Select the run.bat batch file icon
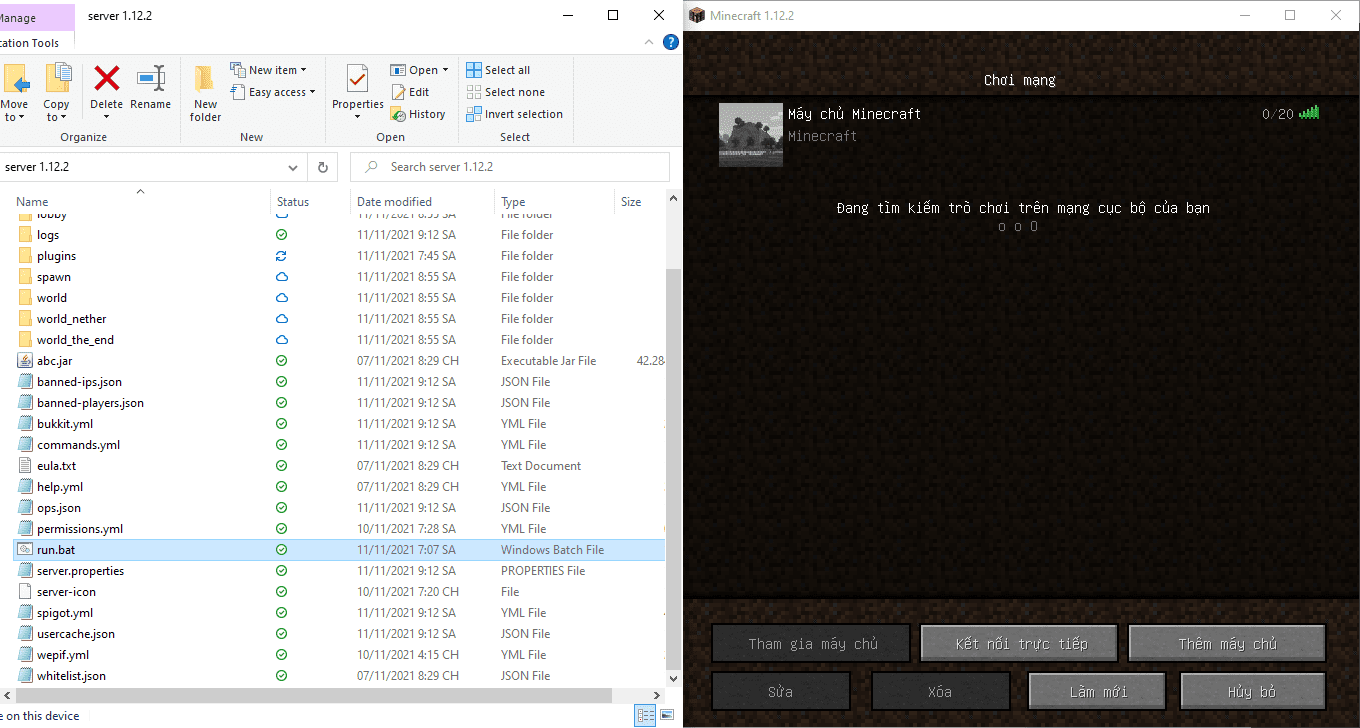This screenshot has width=1360, height=728. [x=26, y=550]
